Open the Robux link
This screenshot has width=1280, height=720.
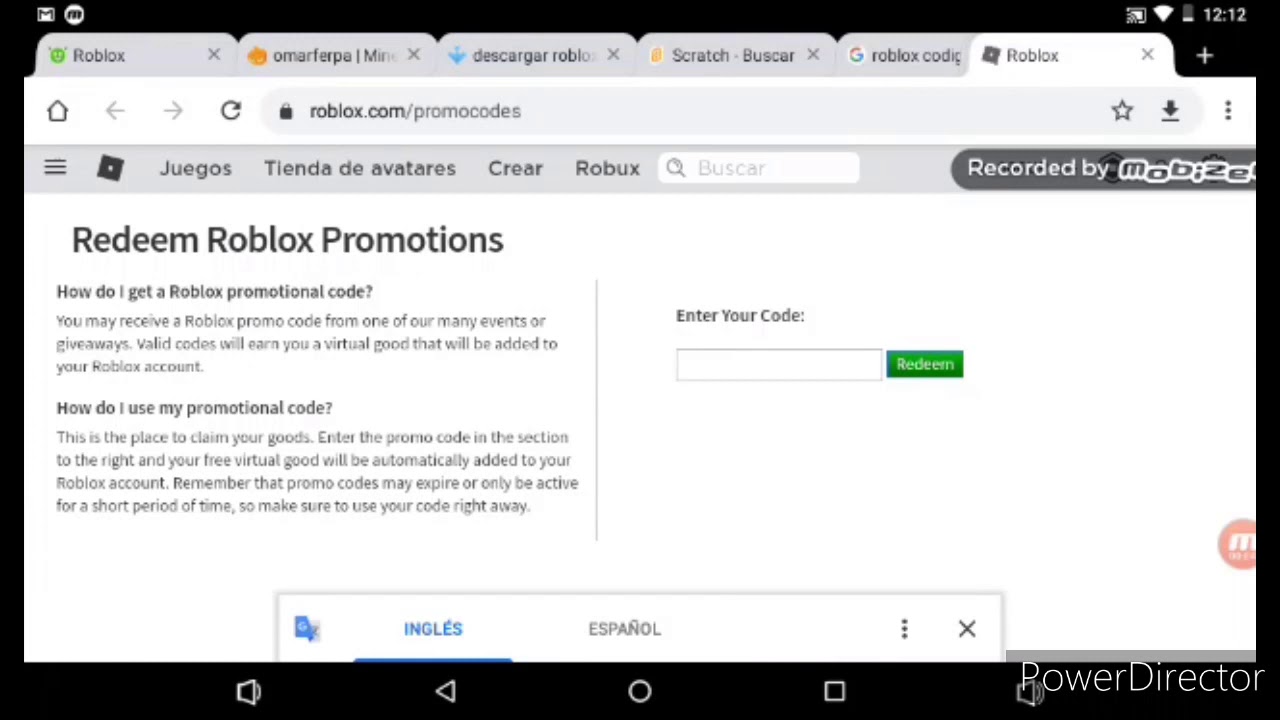(x=607, y=168)
